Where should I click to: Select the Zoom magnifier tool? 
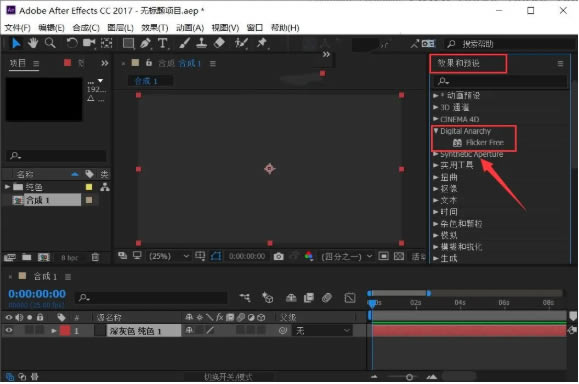coord(50,43)
